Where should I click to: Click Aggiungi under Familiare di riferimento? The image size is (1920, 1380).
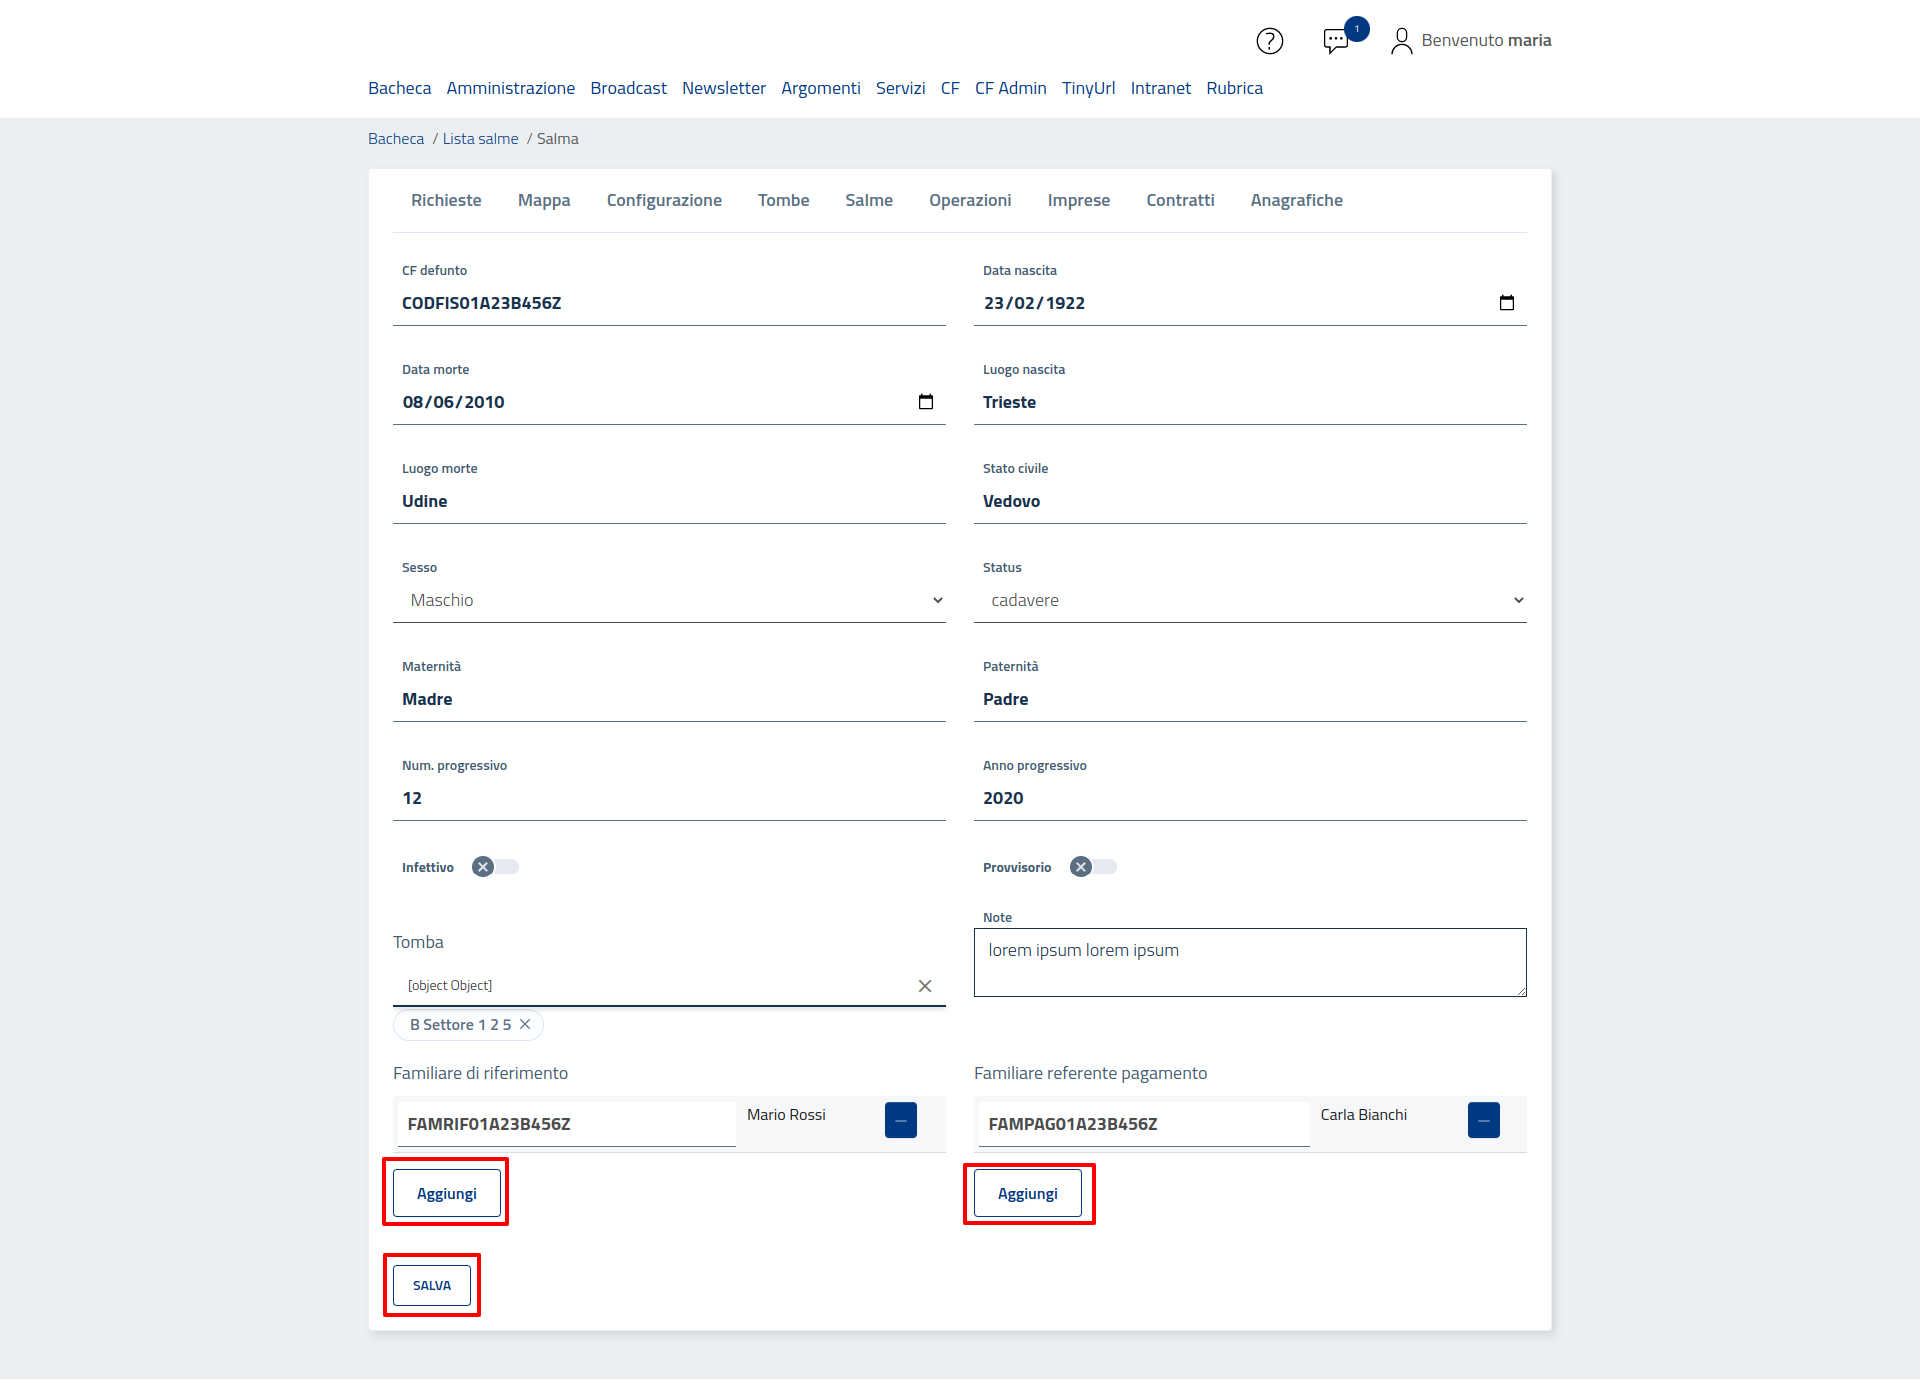446,1193
